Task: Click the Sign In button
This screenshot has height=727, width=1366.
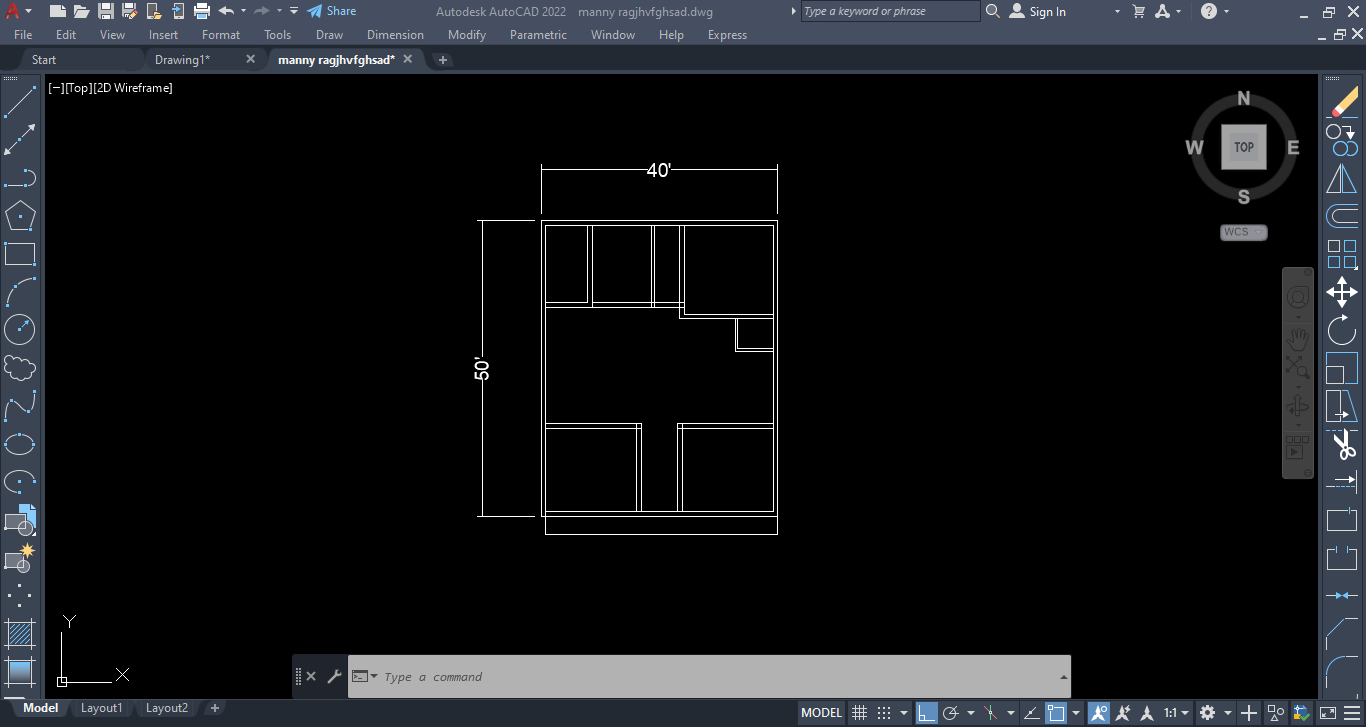Action: (x=1037, y=11)
